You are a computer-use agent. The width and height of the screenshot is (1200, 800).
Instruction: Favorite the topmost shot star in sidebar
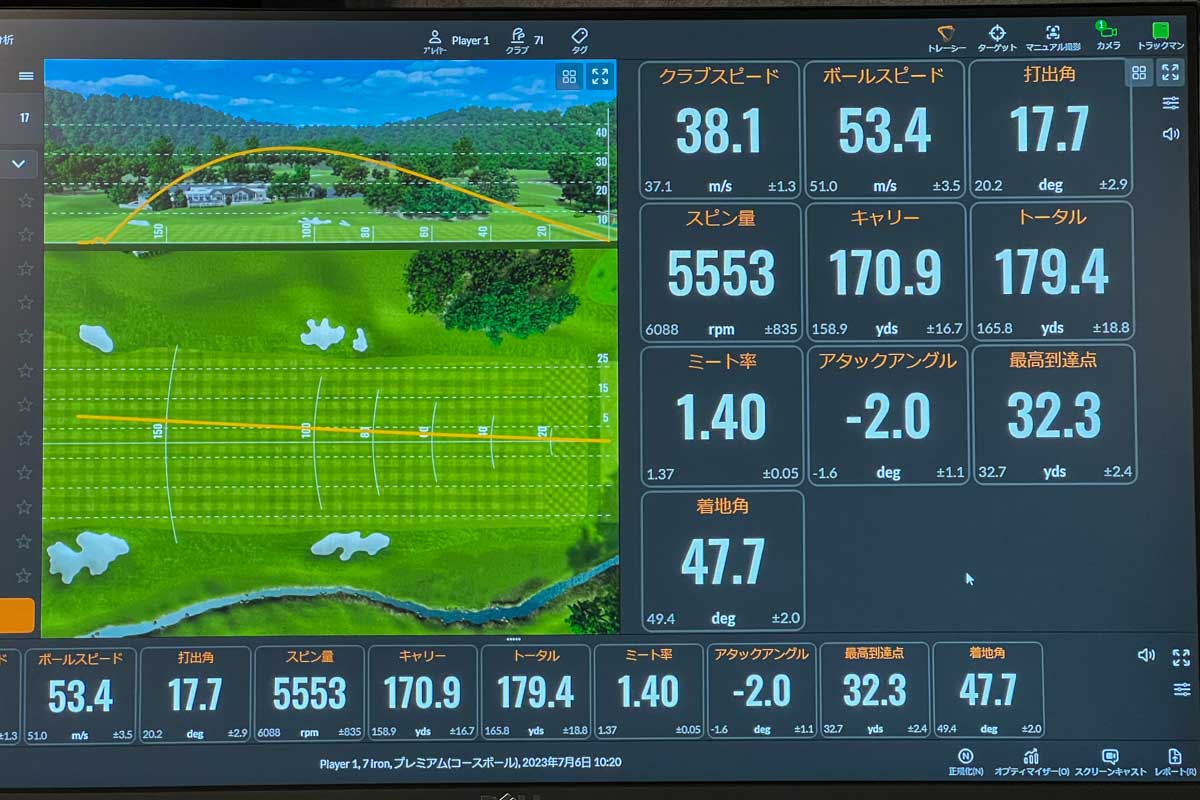pyautogui.click(x=25, y=201)
